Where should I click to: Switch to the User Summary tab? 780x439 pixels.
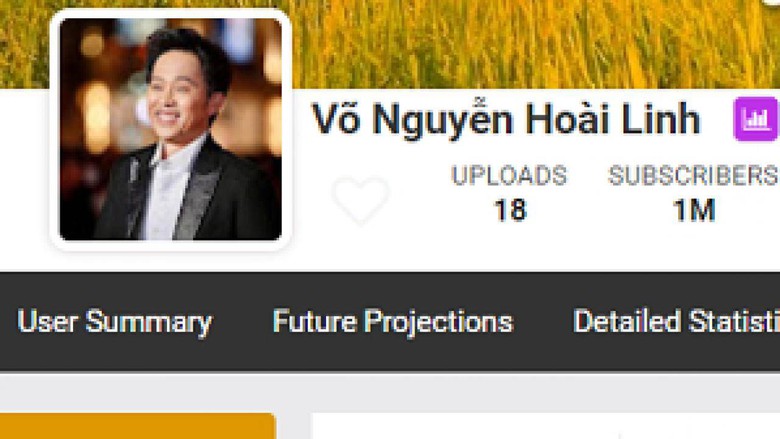(x=114, y=322)
